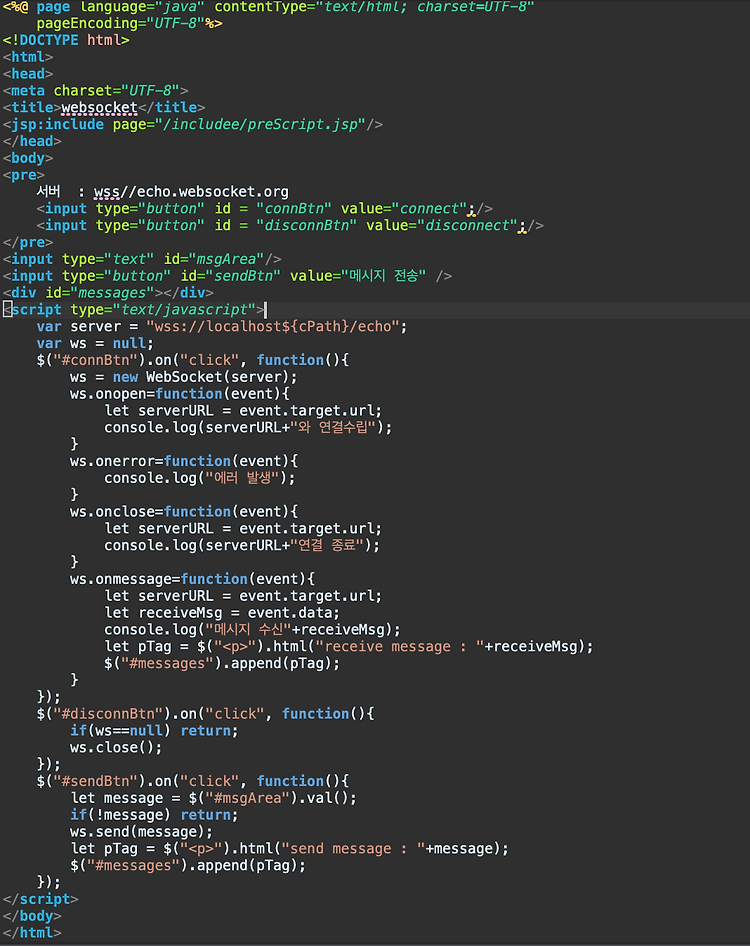Viewport: 750px width, 946px height.
Task: Click the ws.send(message); line
Action: pyautogui.click(x=142, y=833)
